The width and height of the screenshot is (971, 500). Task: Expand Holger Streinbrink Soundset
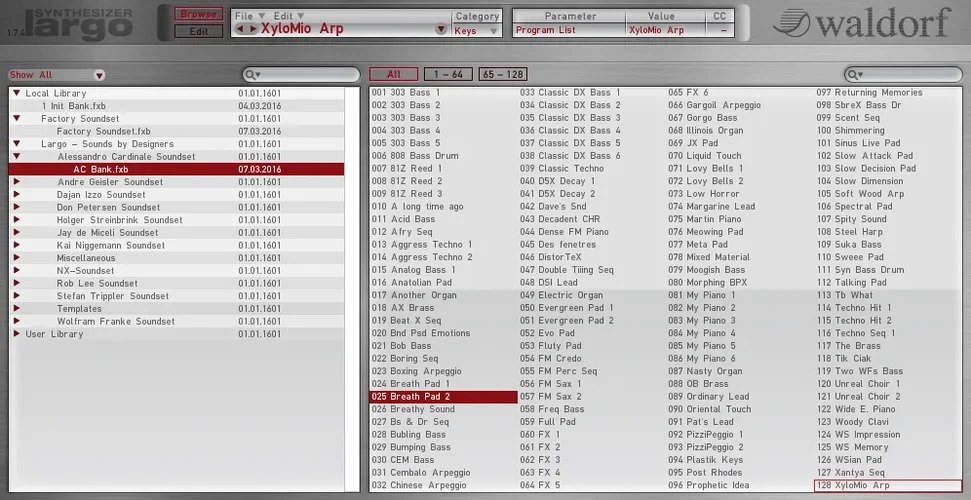(17, 220)
